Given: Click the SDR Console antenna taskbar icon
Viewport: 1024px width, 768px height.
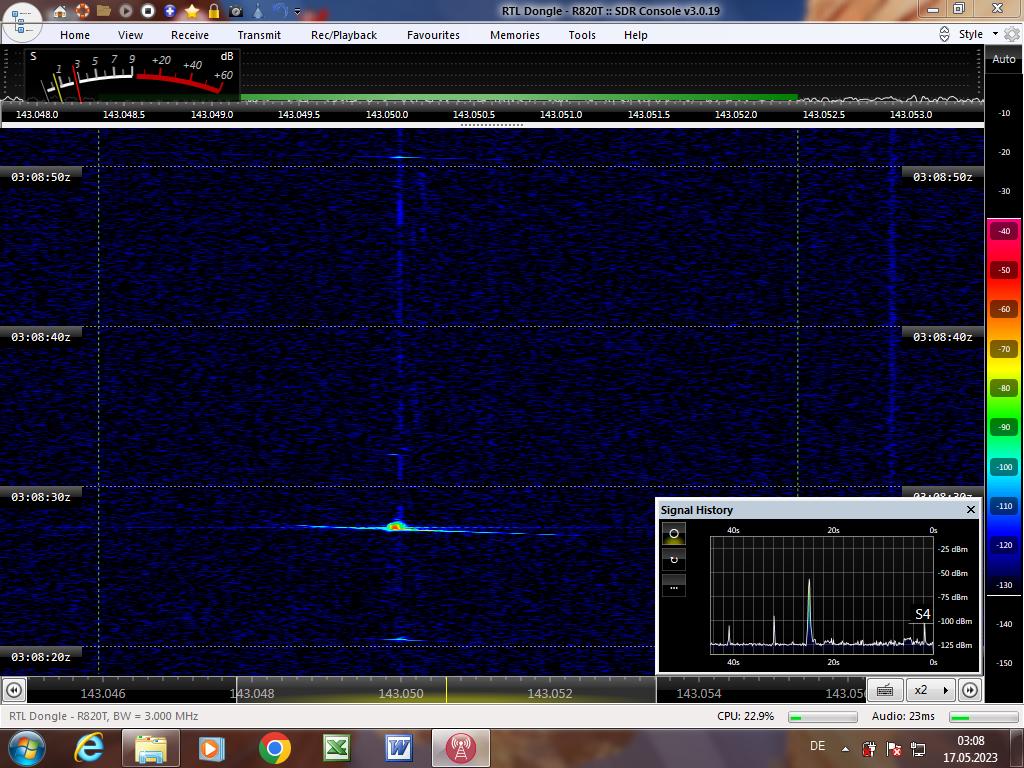Looking at the screenshot, I should [460, 748].
